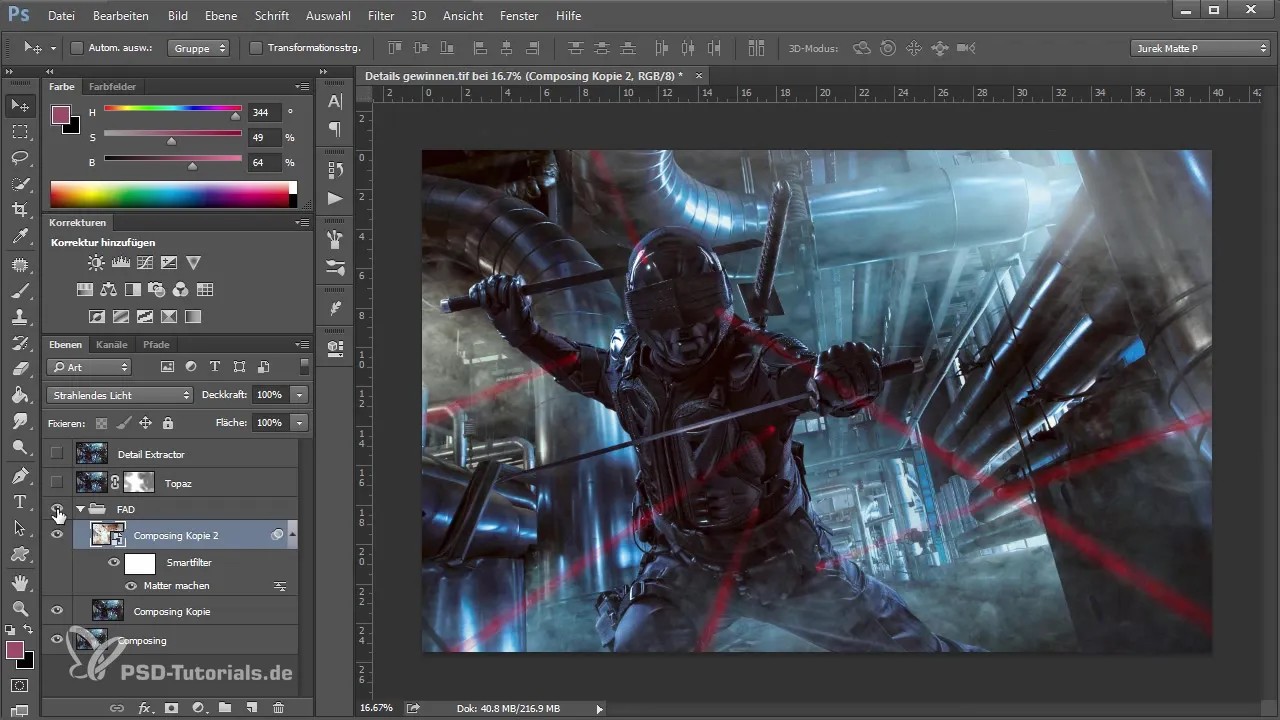Show the Topaz layer
This screenshot has height=720, width=1280.
(57, 483)
